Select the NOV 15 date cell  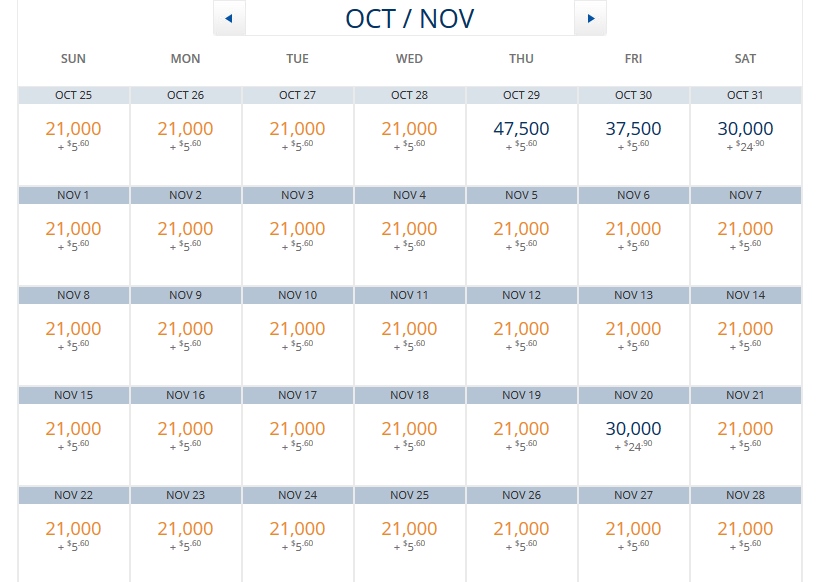click(x=73, y=395)
